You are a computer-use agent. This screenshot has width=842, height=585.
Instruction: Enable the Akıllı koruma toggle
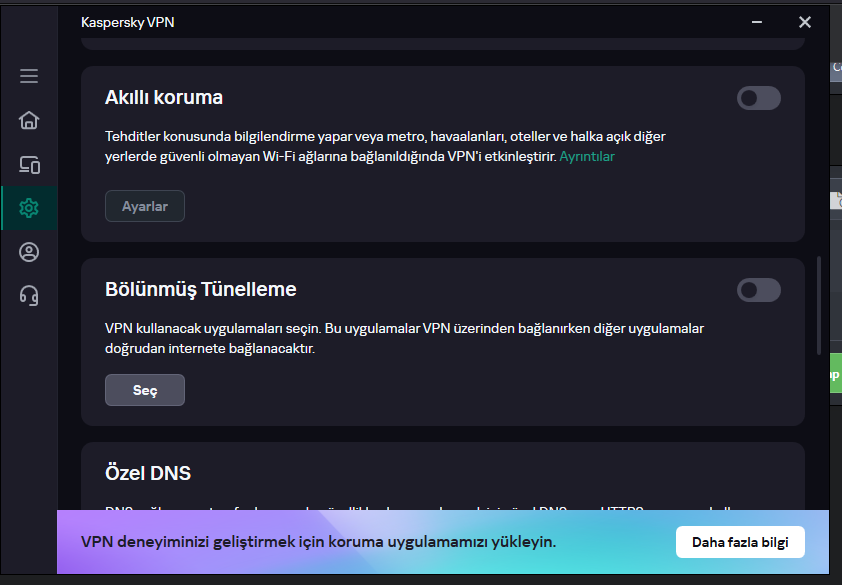(759, 98)
